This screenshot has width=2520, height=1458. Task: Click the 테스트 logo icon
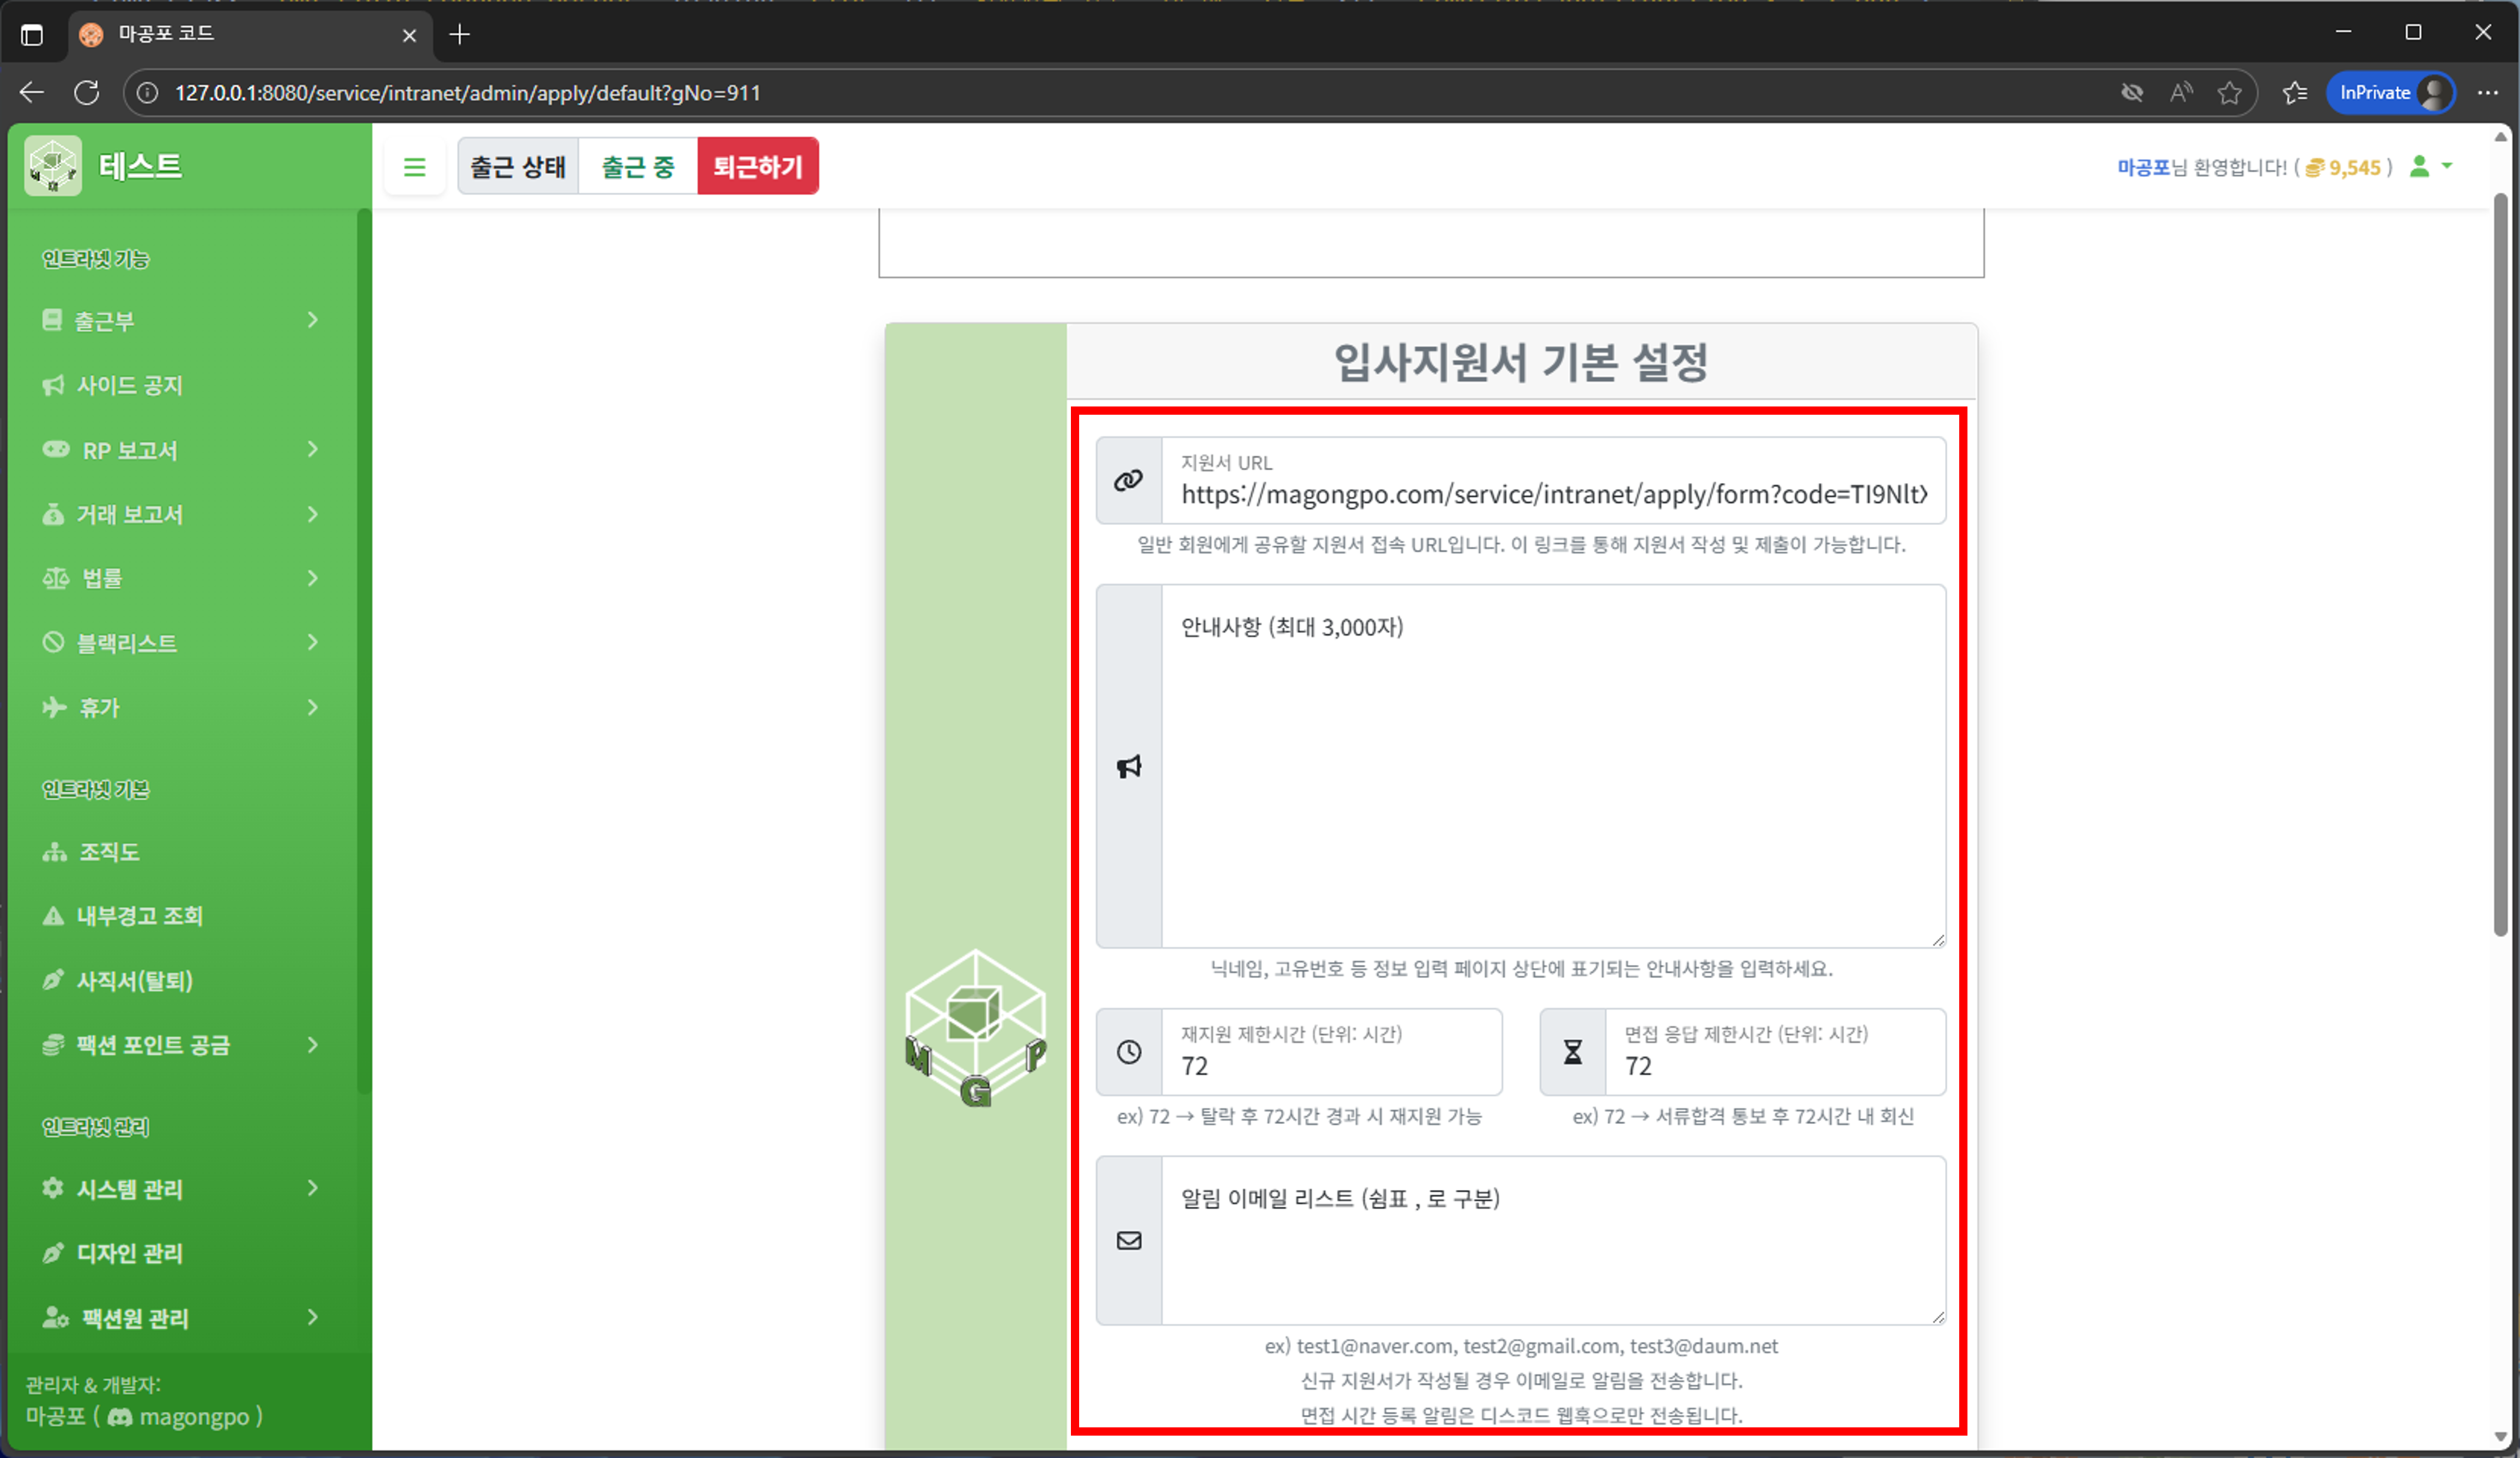click(x=52, y=165)
